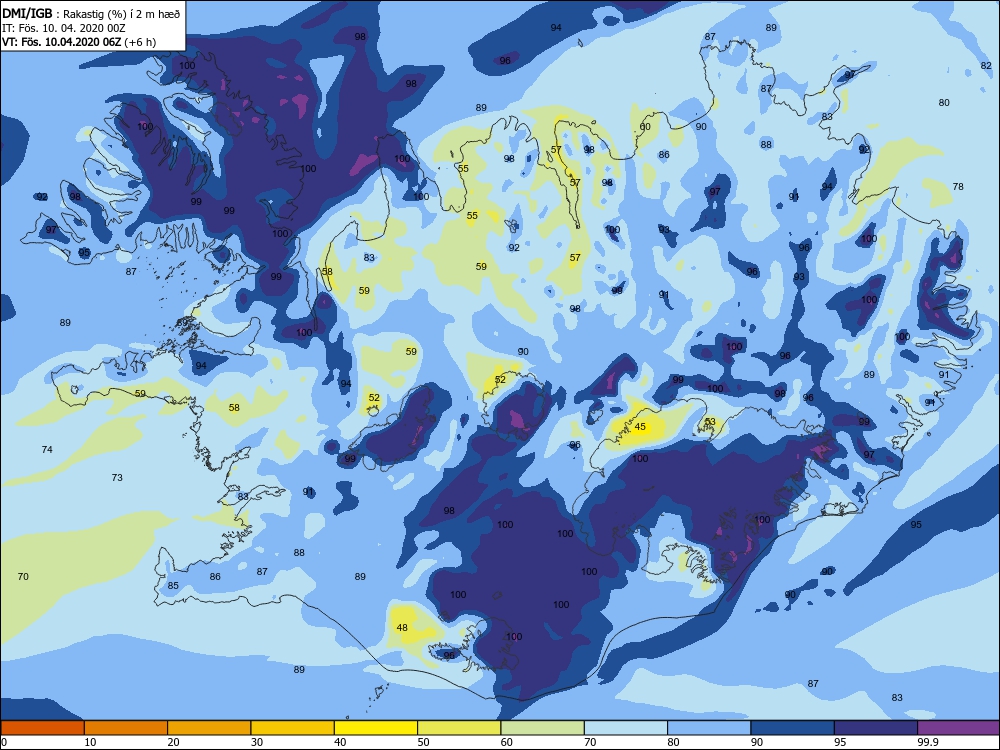Click the dark orange 0-10 legend swatch
The width and height of the screenshot is (1000, 750).
pyautogui.click(x=43, y=728)
